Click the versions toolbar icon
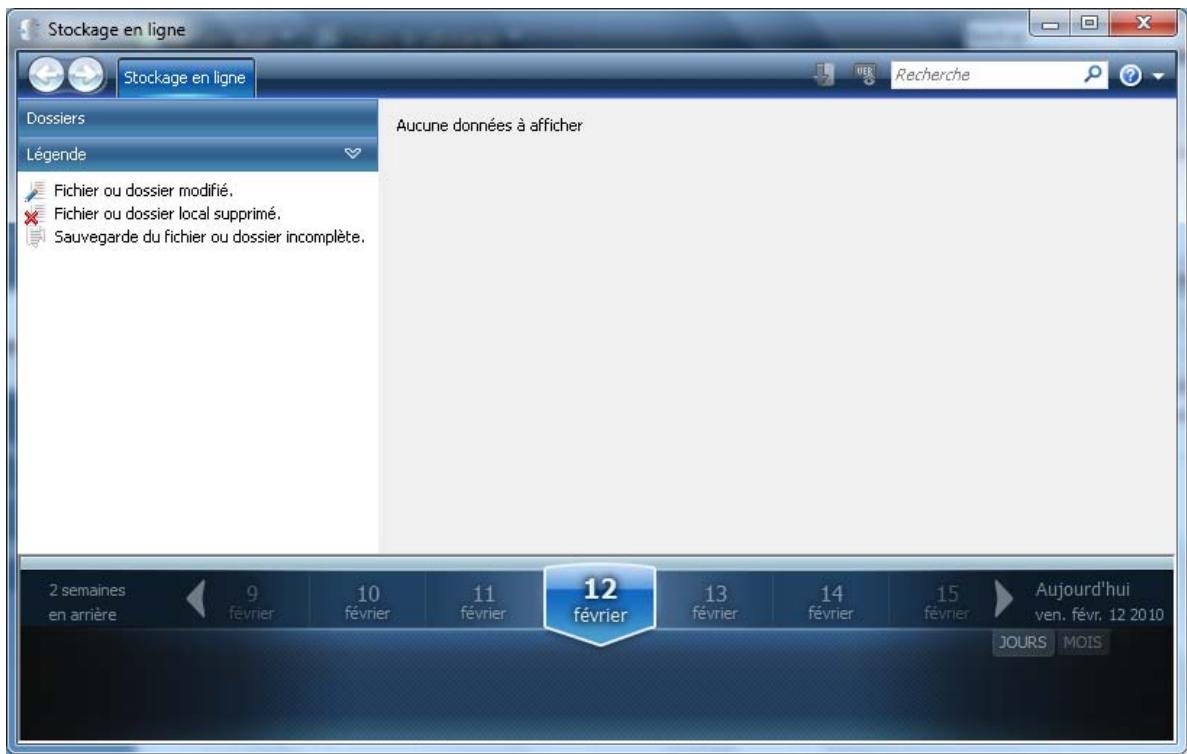1187x754 pixels. (865, 74)
